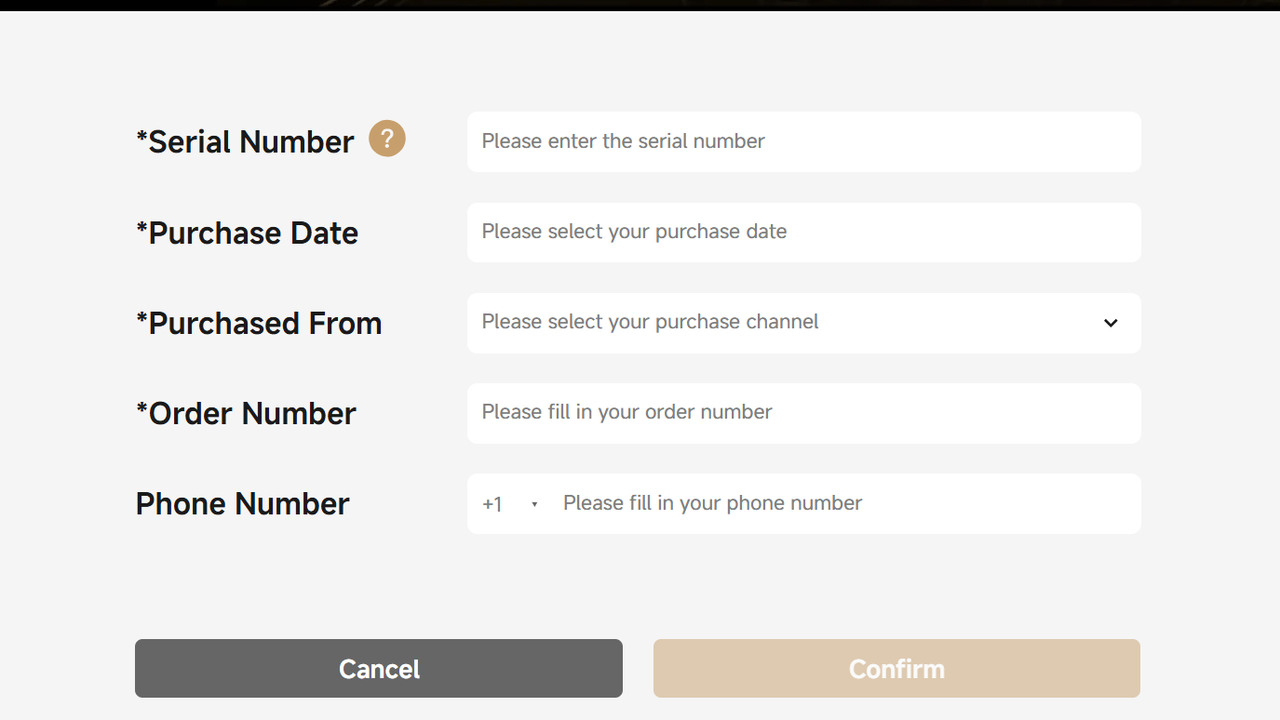This screenshot has height=720, width=1280.
Task: Open the purchase channel dropdown
Action: 804,323
